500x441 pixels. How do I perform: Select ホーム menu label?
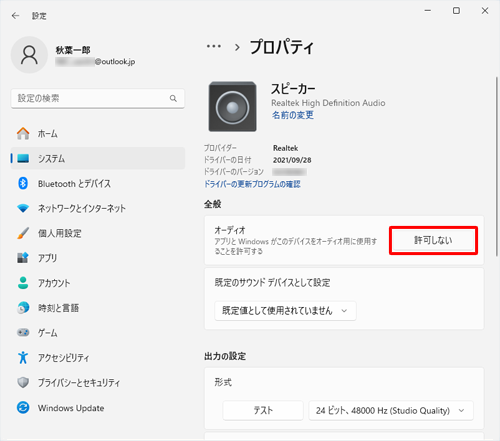coord(48,134)
